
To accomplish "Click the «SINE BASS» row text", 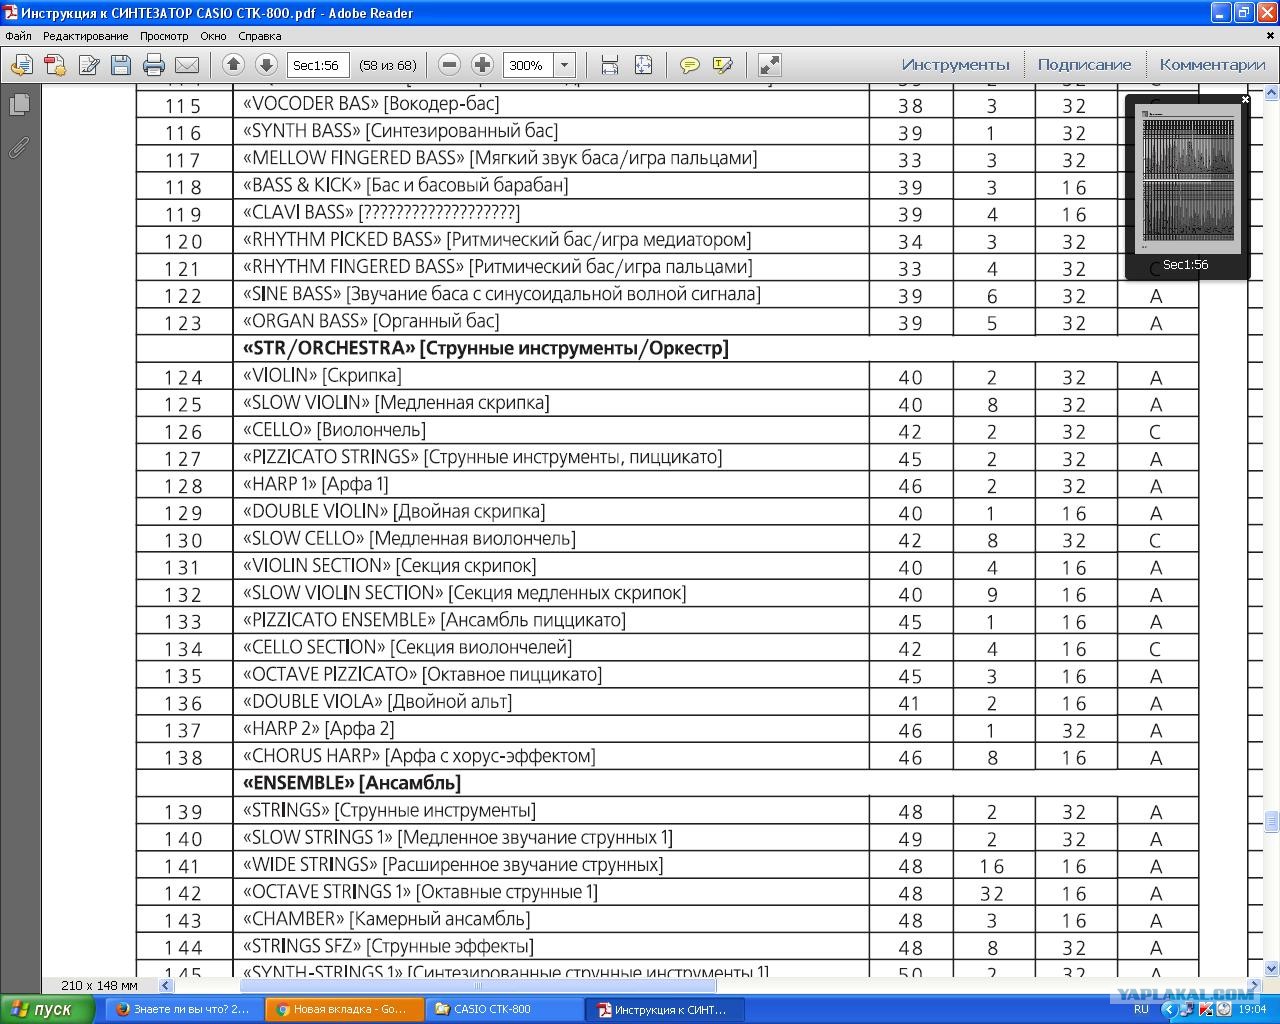I will (x=502, y=294).
